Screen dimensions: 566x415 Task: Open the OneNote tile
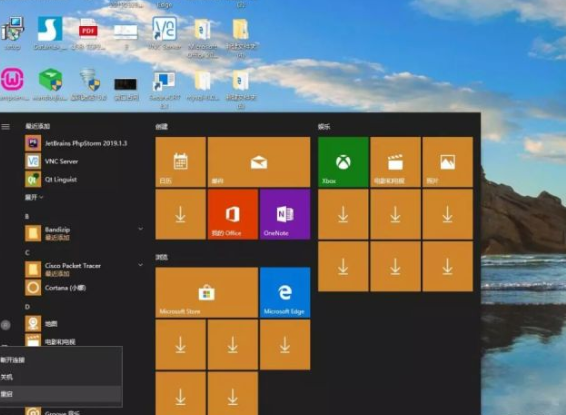[285, 214]
